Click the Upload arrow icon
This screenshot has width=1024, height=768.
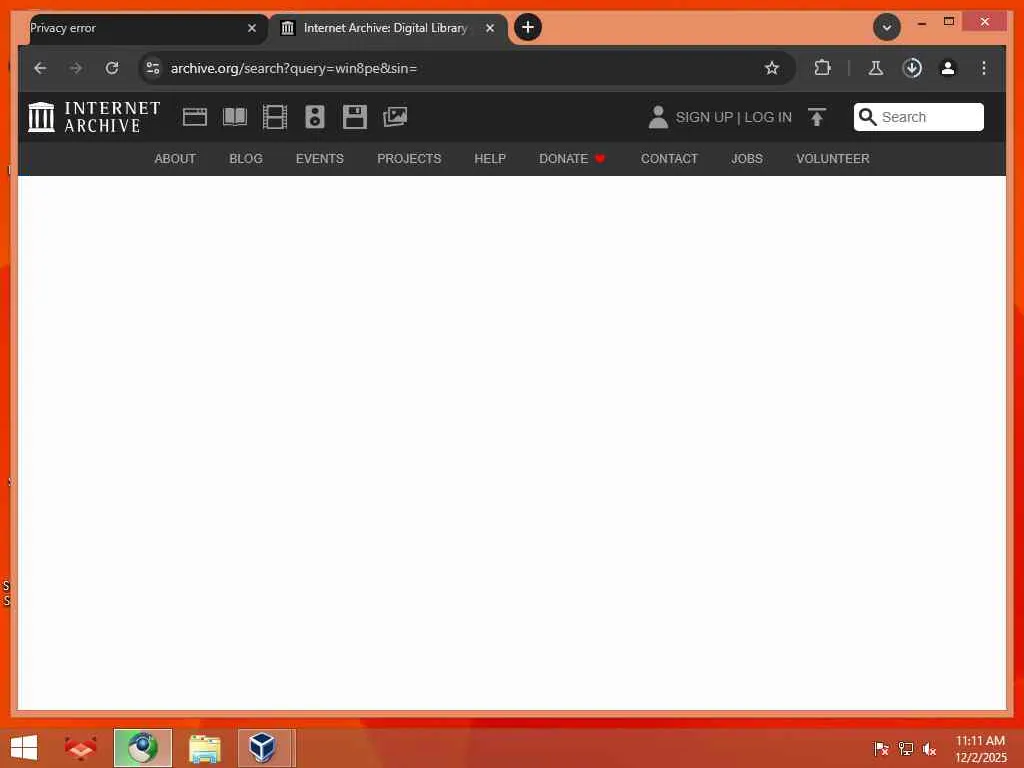[816, 117]
